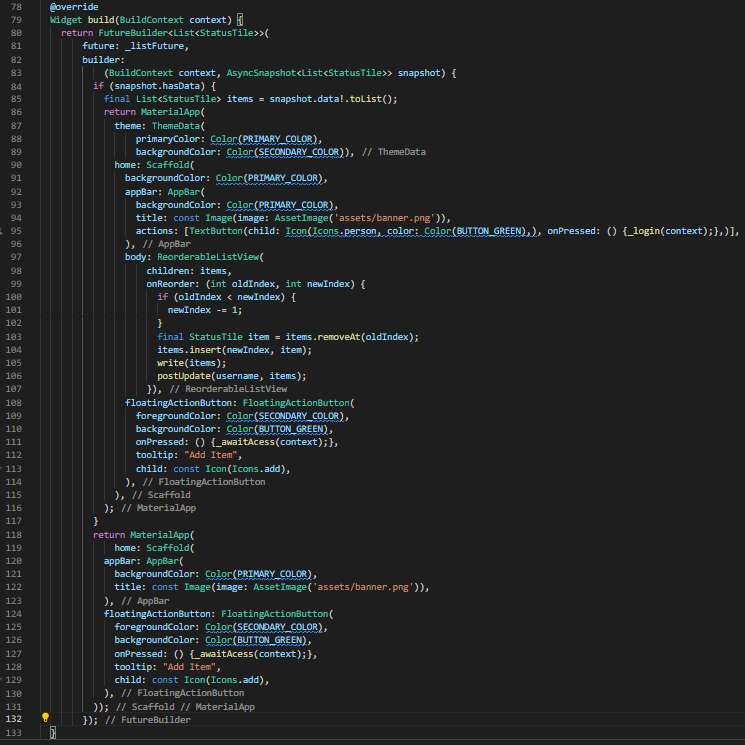Click 'write(items);' on line 105

(x=191, y=363)
